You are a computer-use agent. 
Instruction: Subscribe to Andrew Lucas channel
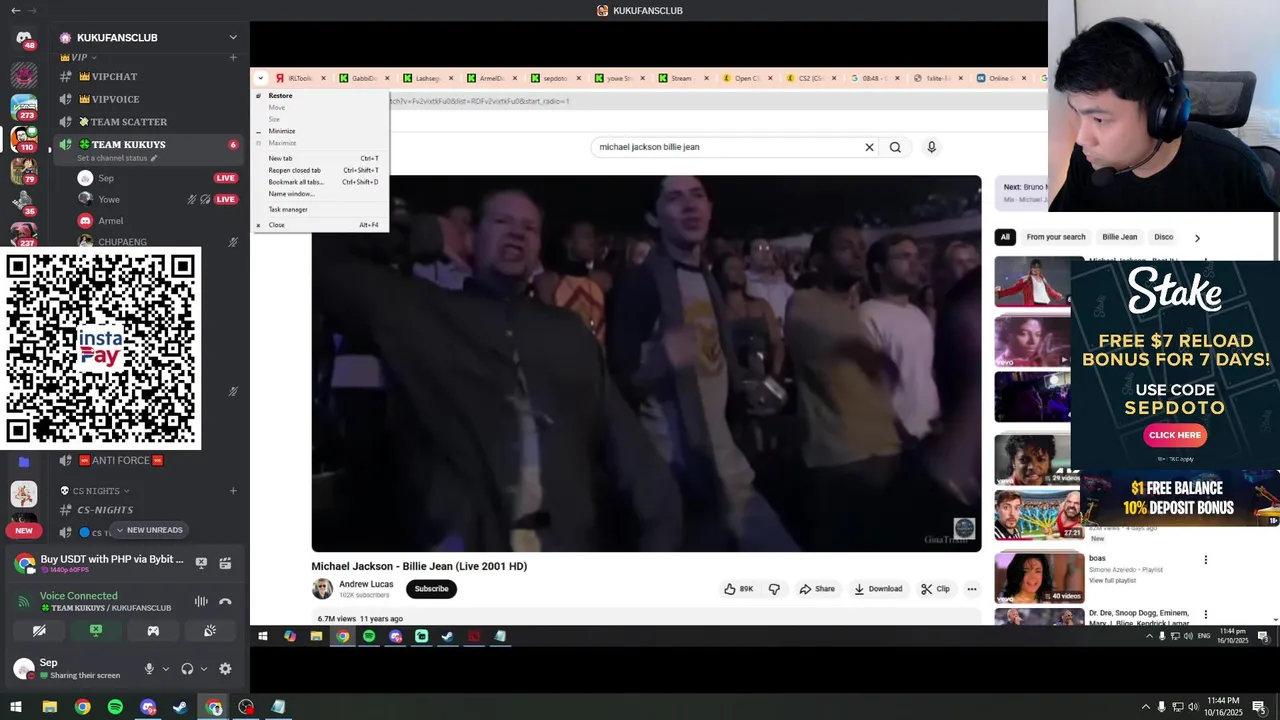pyautogui.click(x=431, y=589)
